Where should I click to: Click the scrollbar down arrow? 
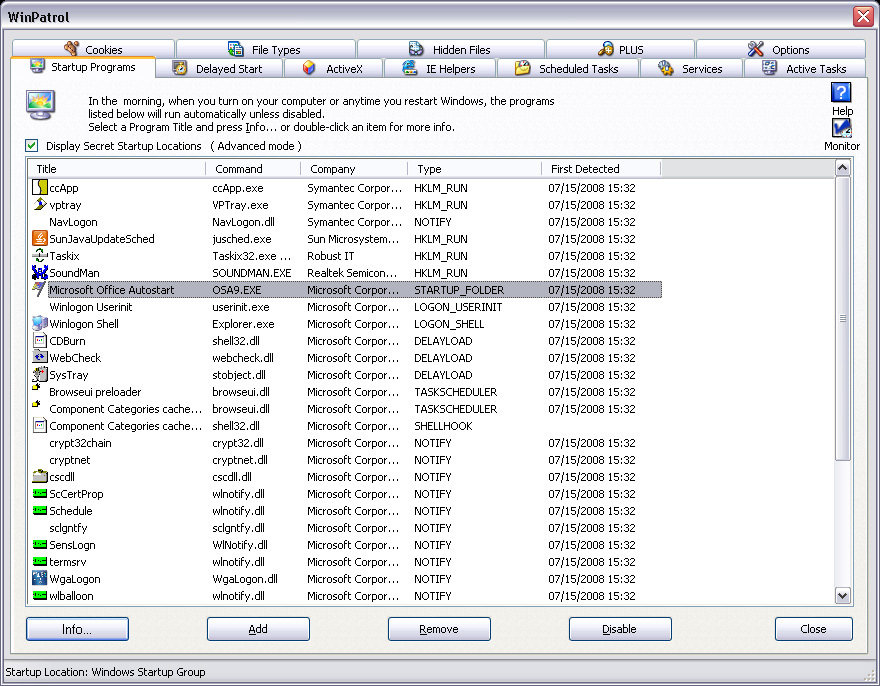tap(842, 596)
